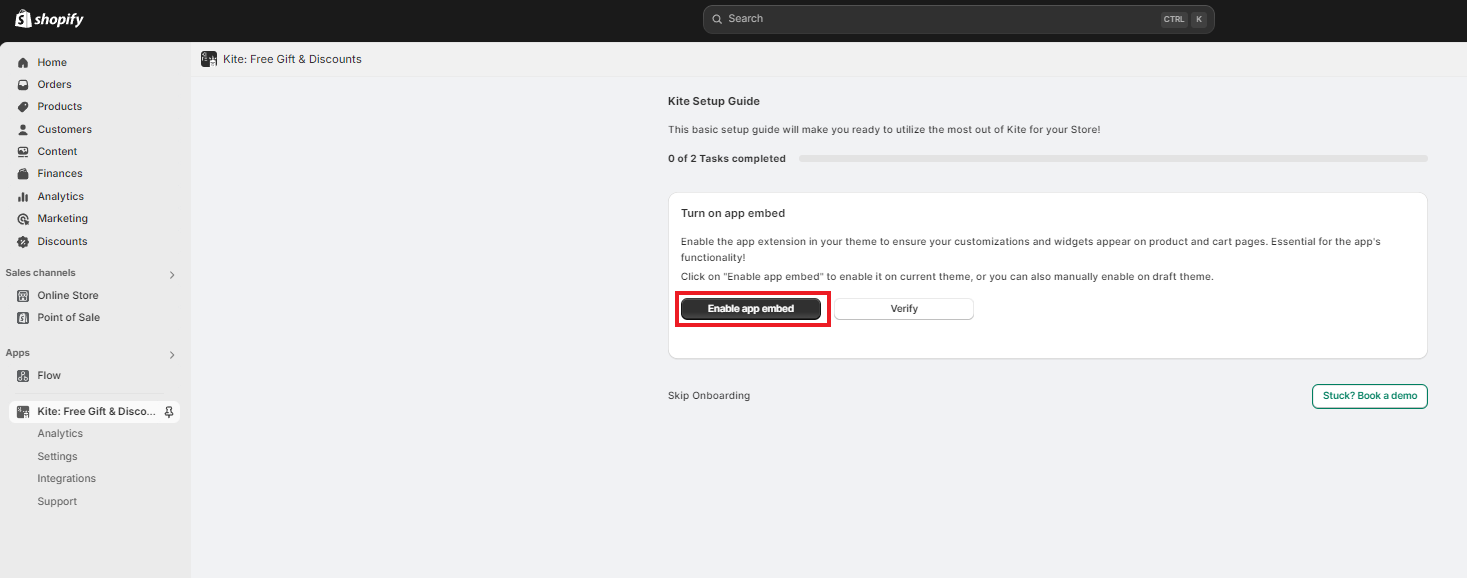This screenshot has width=1467, height=578.
Task: Open Home via its house icon
Action: point(23,63)
